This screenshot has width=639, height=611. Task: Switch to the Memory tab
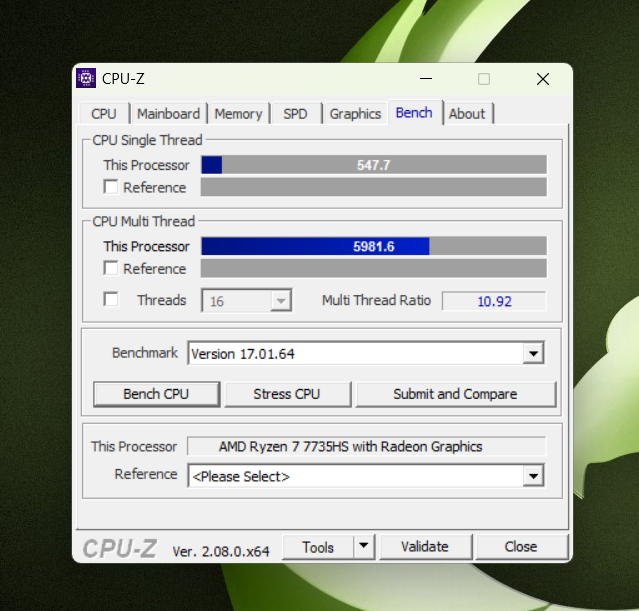pos(238,114)
